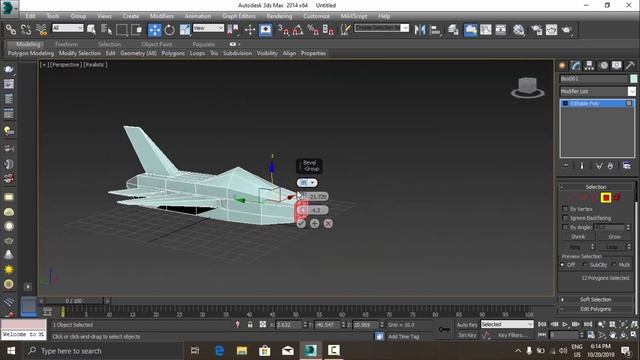Click the ViewCube in viewport
This screenshot has height=360, width=640.
tap(528, 87)
